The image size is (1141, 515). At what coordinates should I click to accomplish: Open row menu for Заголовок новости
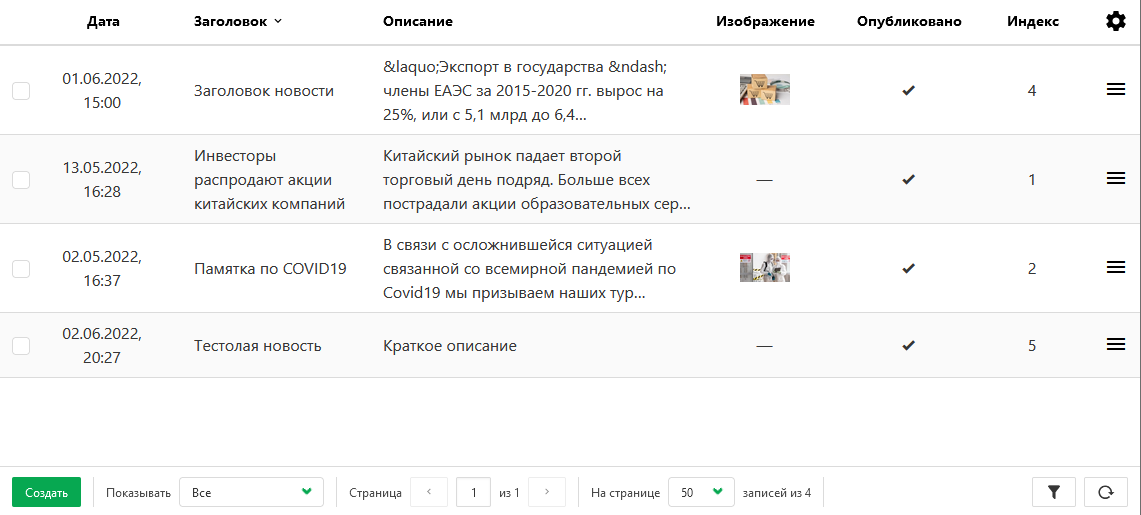(x=1116, y=90)
